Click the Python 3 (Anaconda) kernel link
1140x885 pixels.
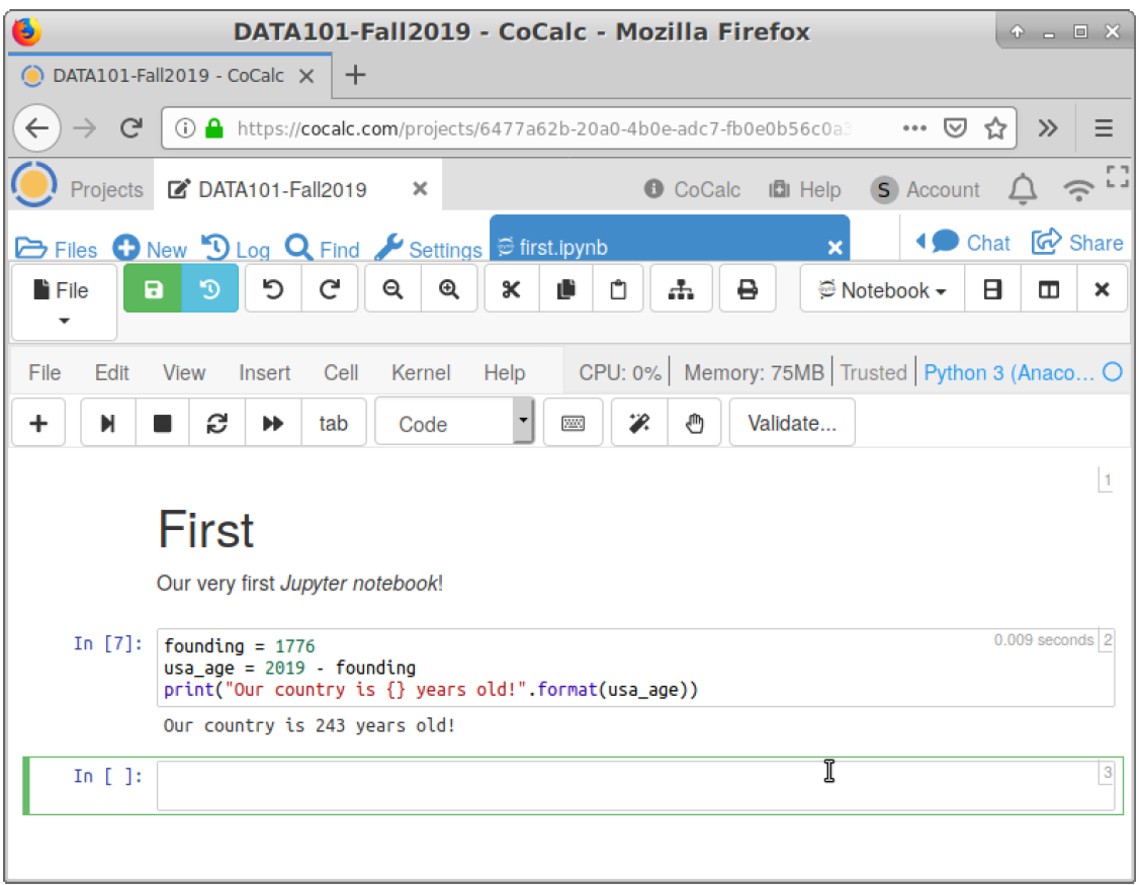[x=1008, y=372]
